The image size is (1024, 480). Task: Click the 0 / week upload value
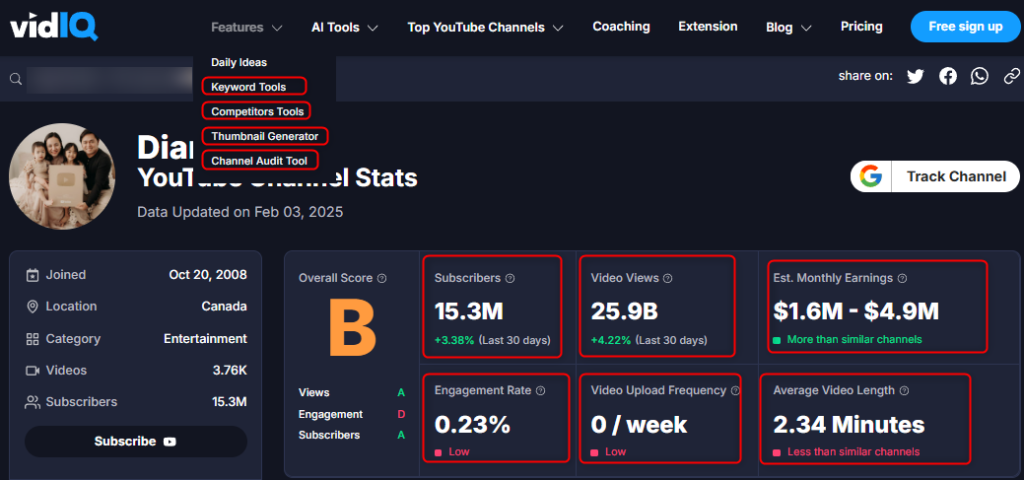click(x=639, y=424)
